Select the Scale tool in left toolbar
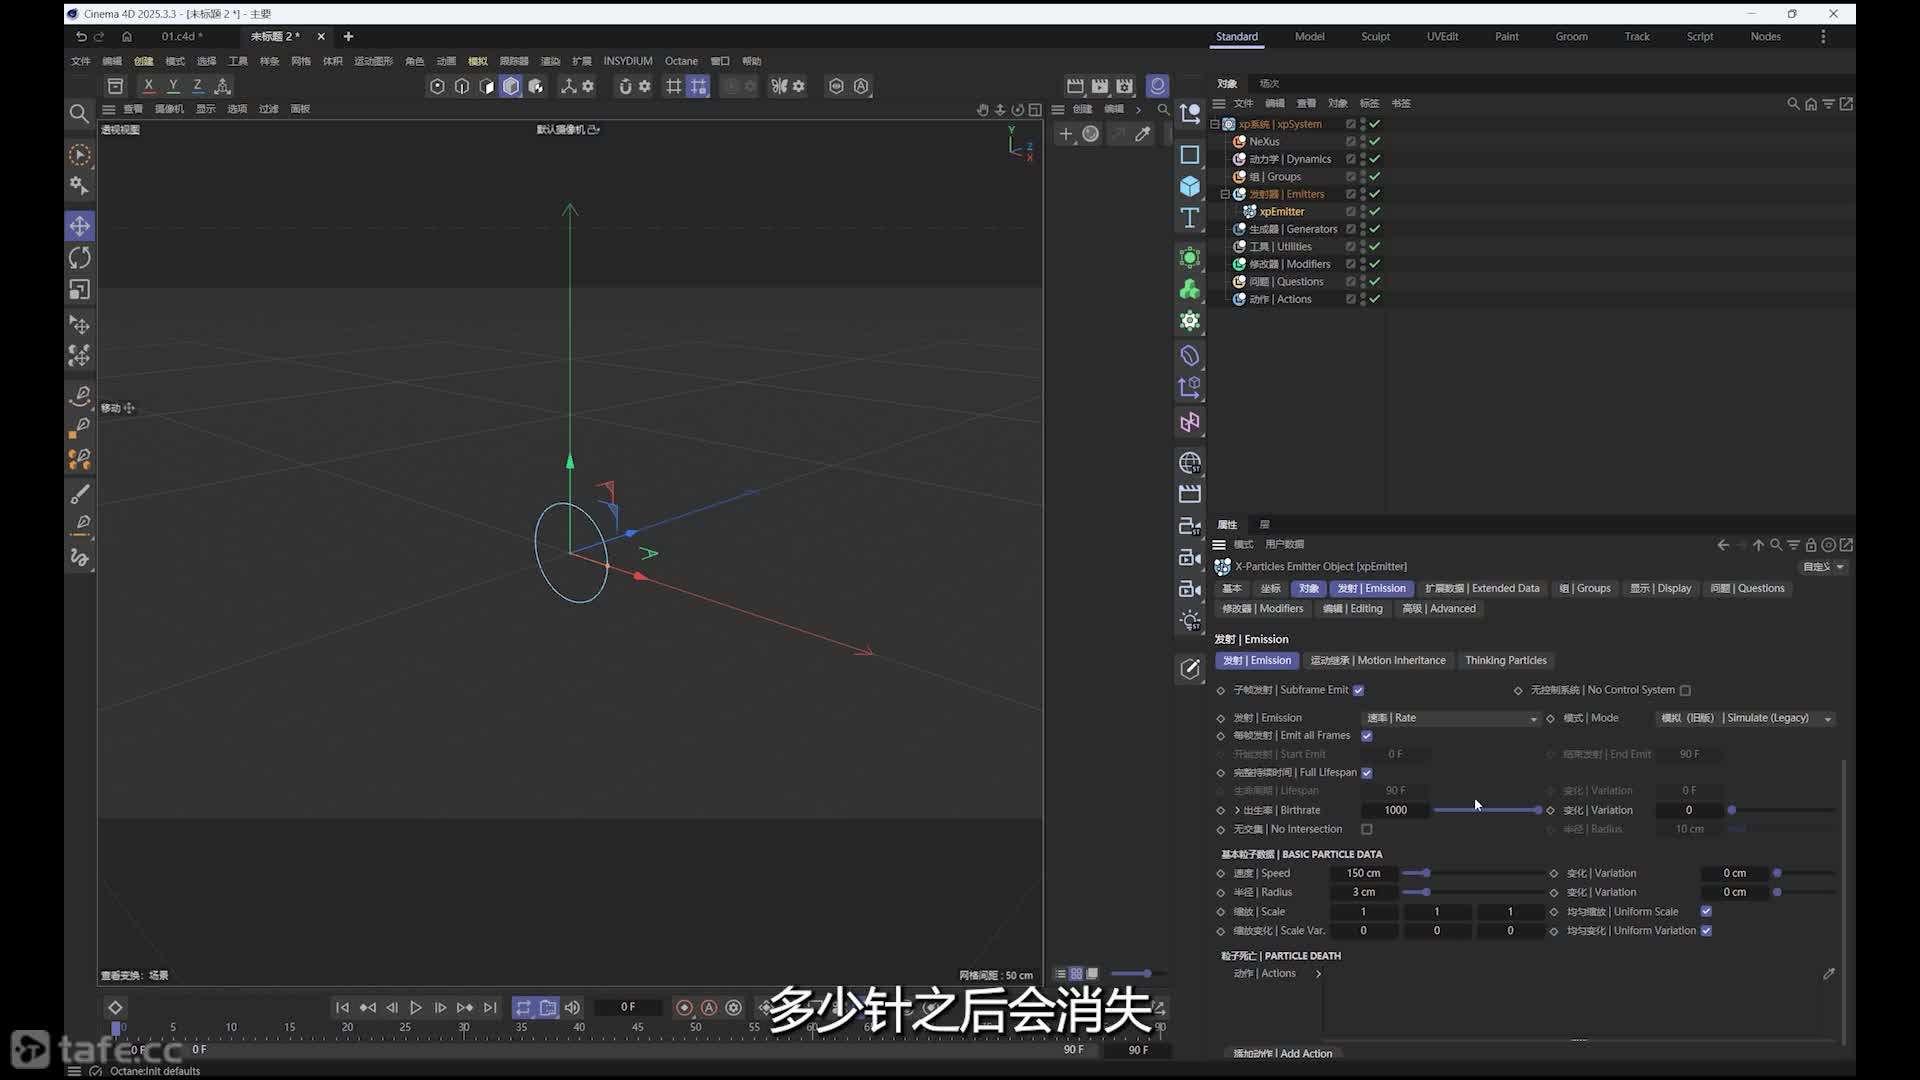Screen dimensions: 1920x1080 80,290
